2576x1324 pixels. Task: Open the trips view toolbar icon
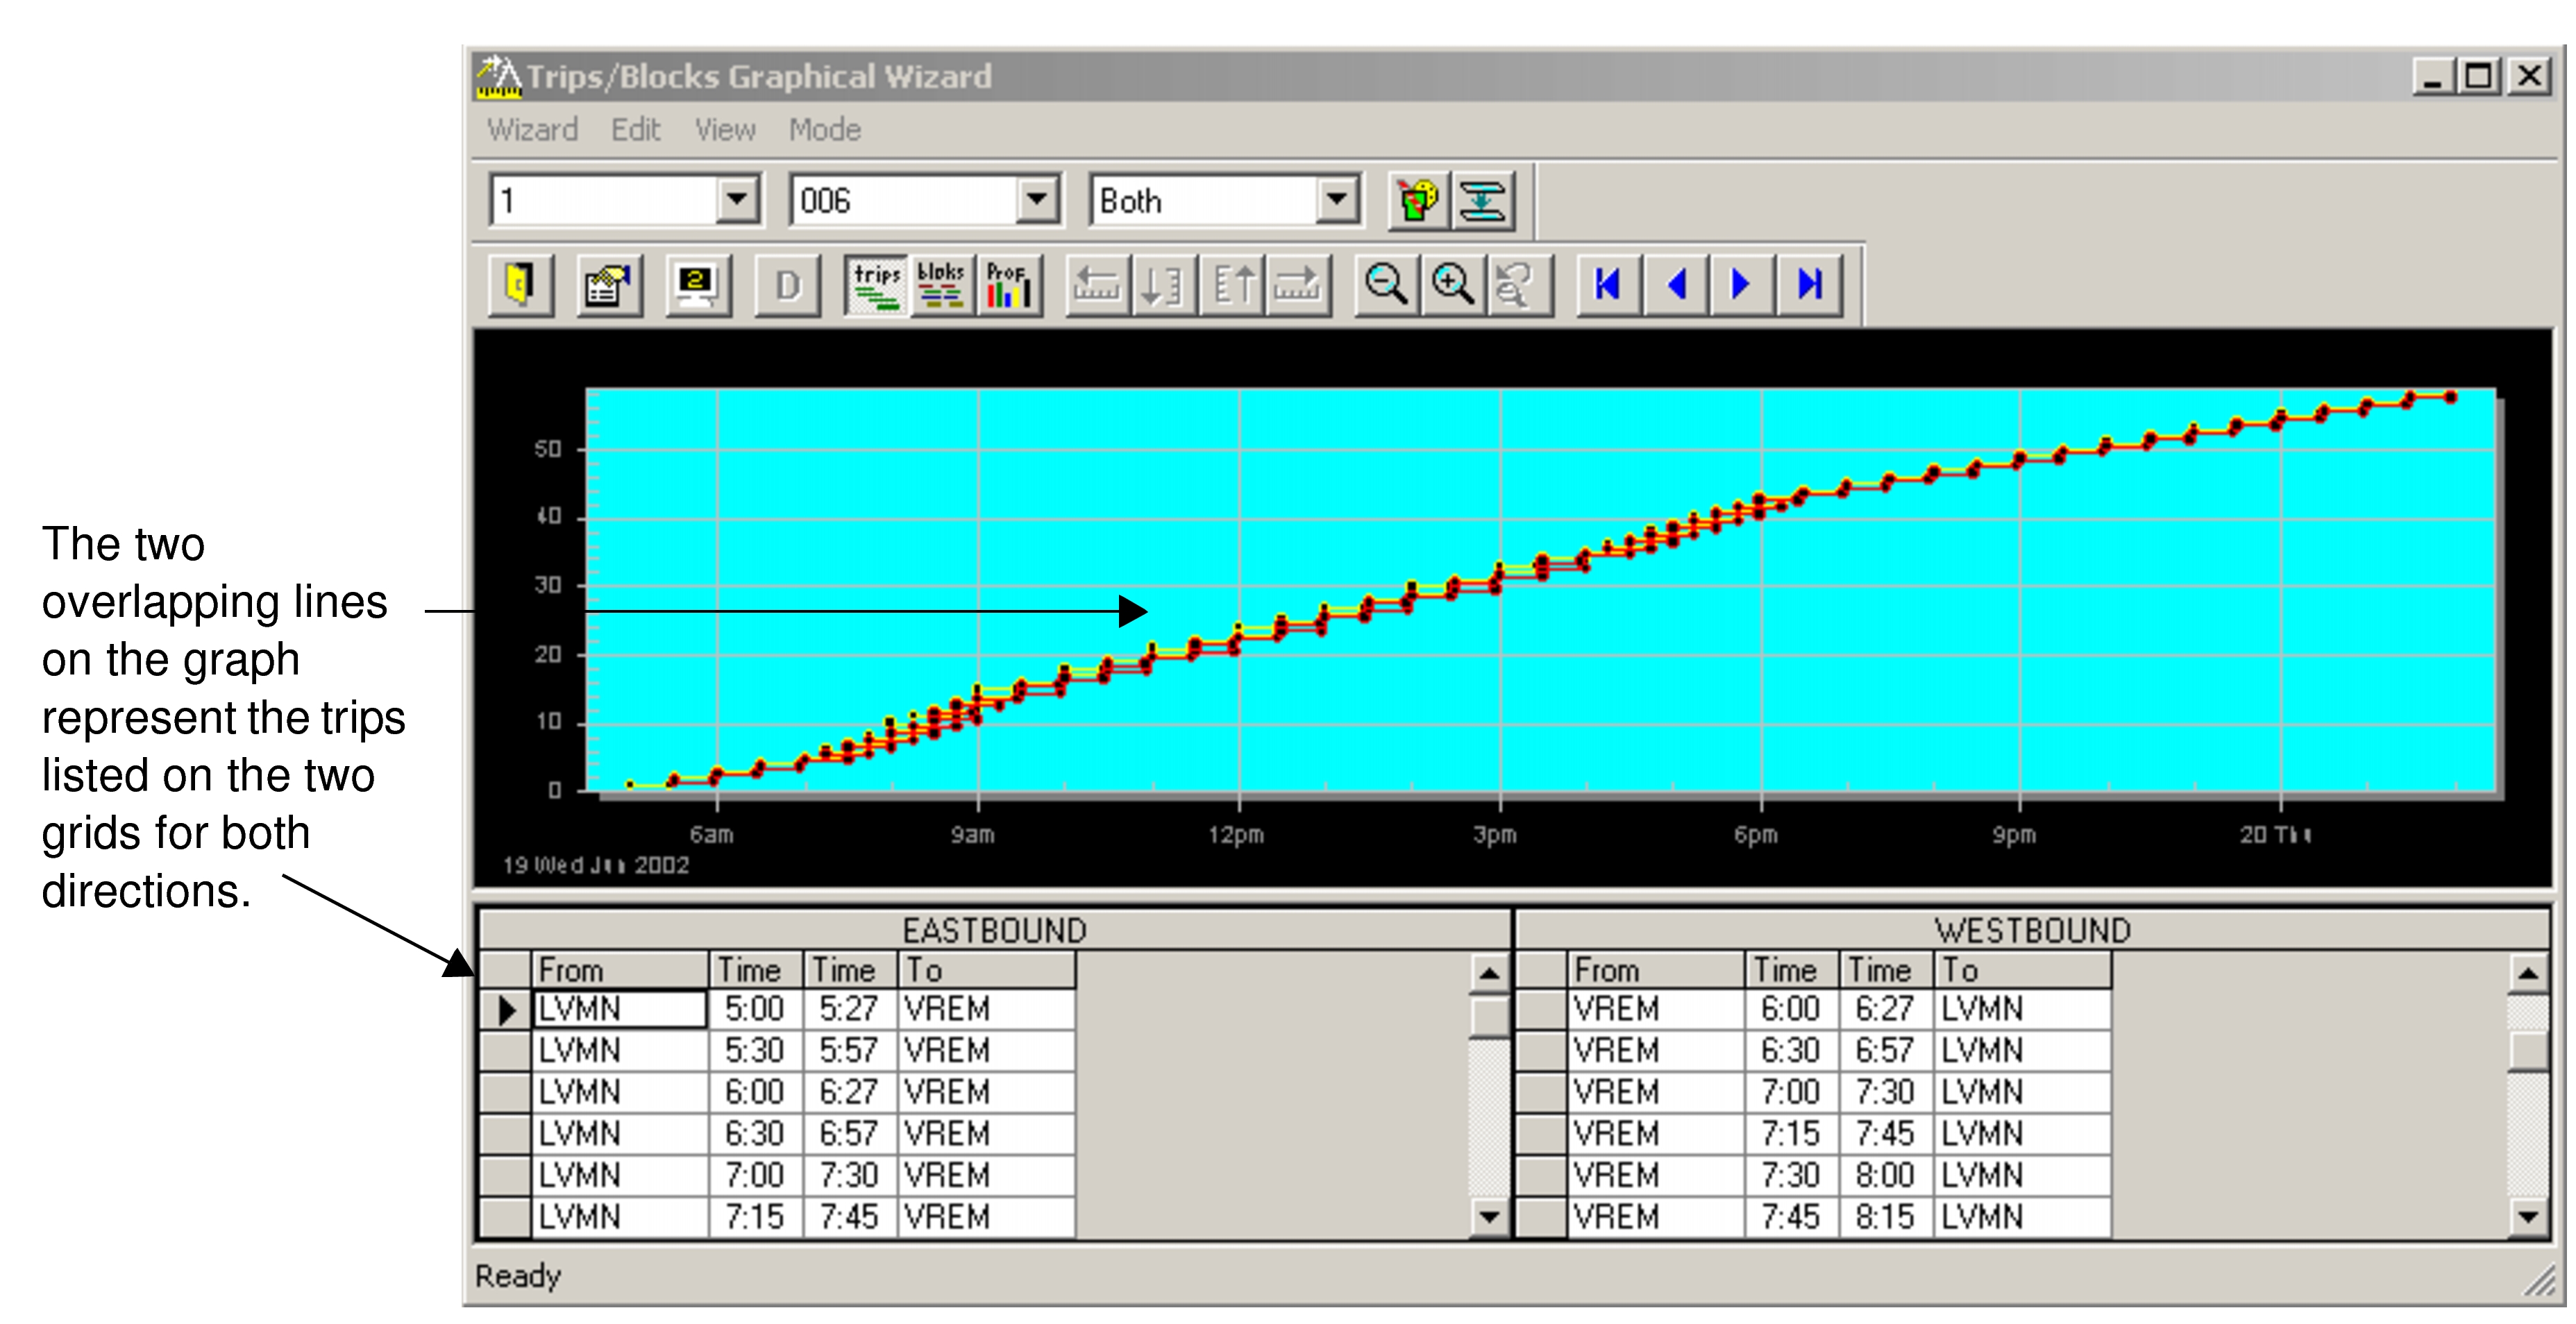coord(875,287)
